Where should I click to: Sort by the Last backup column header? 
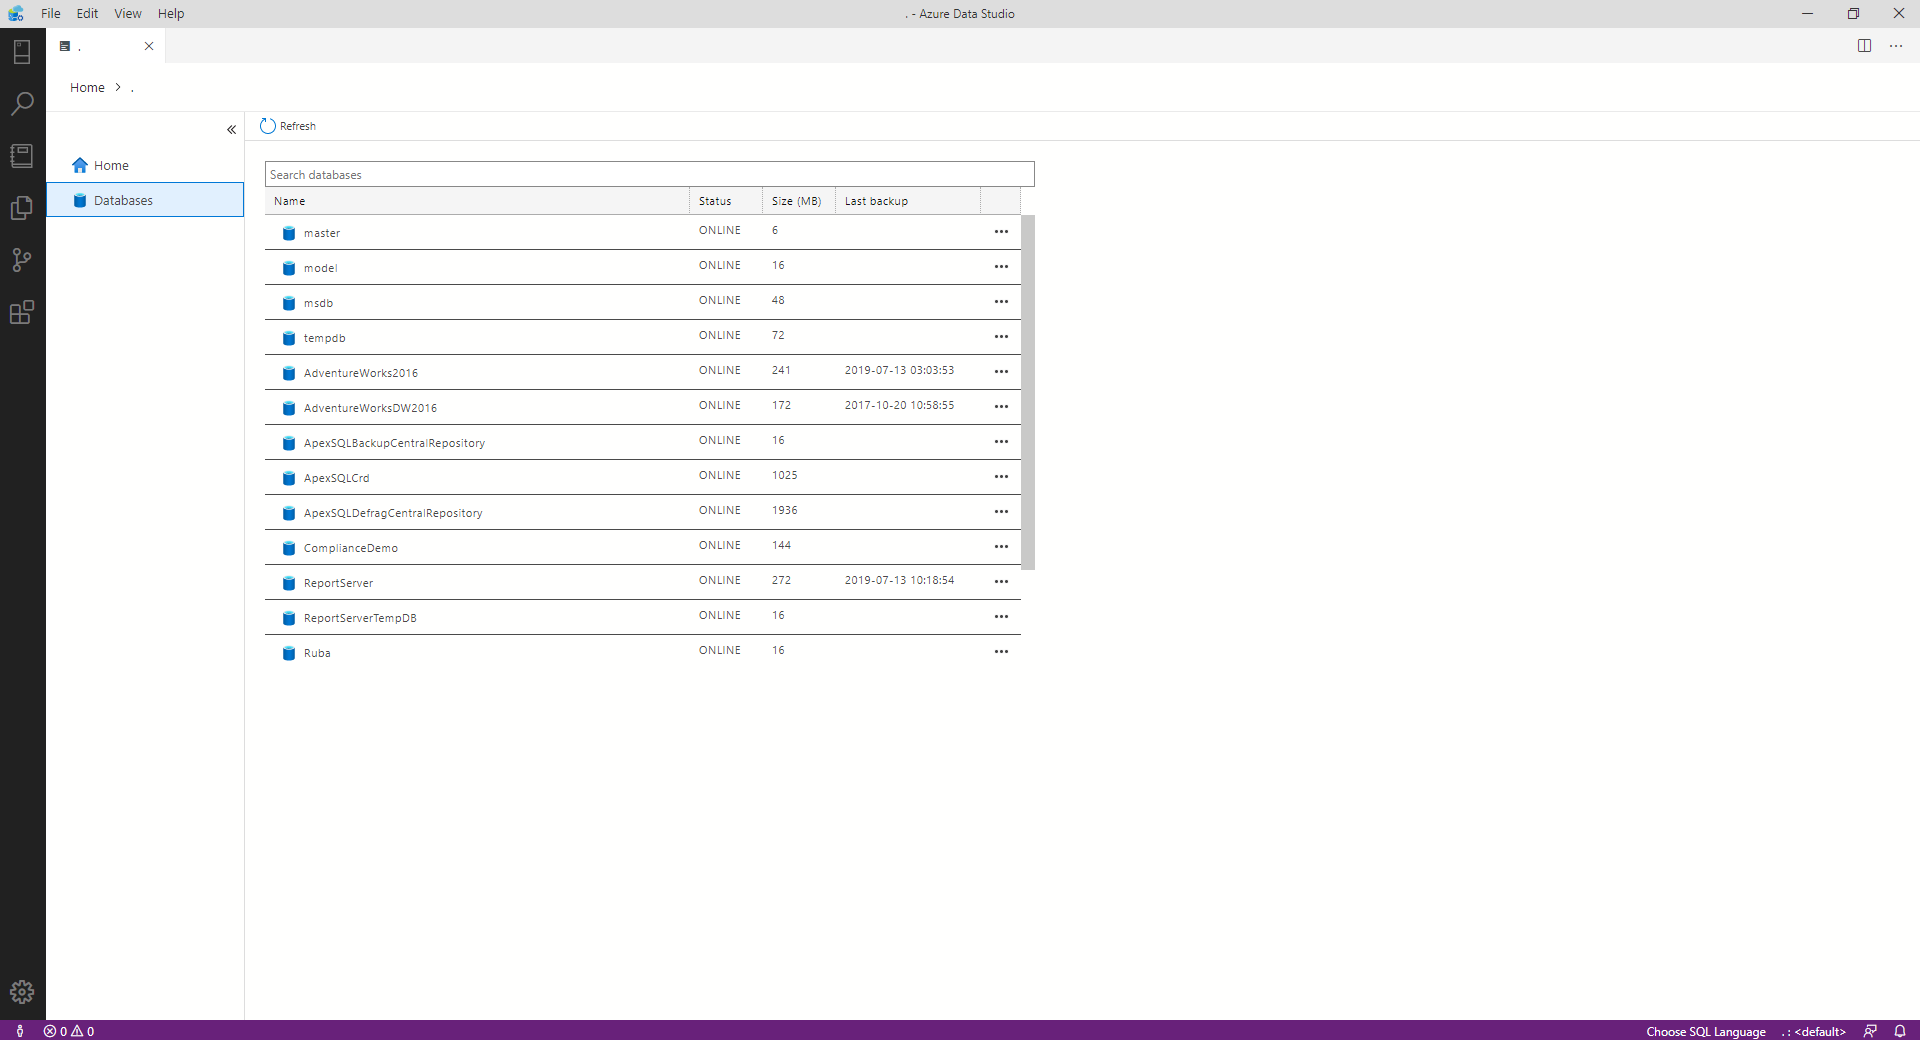908,201
